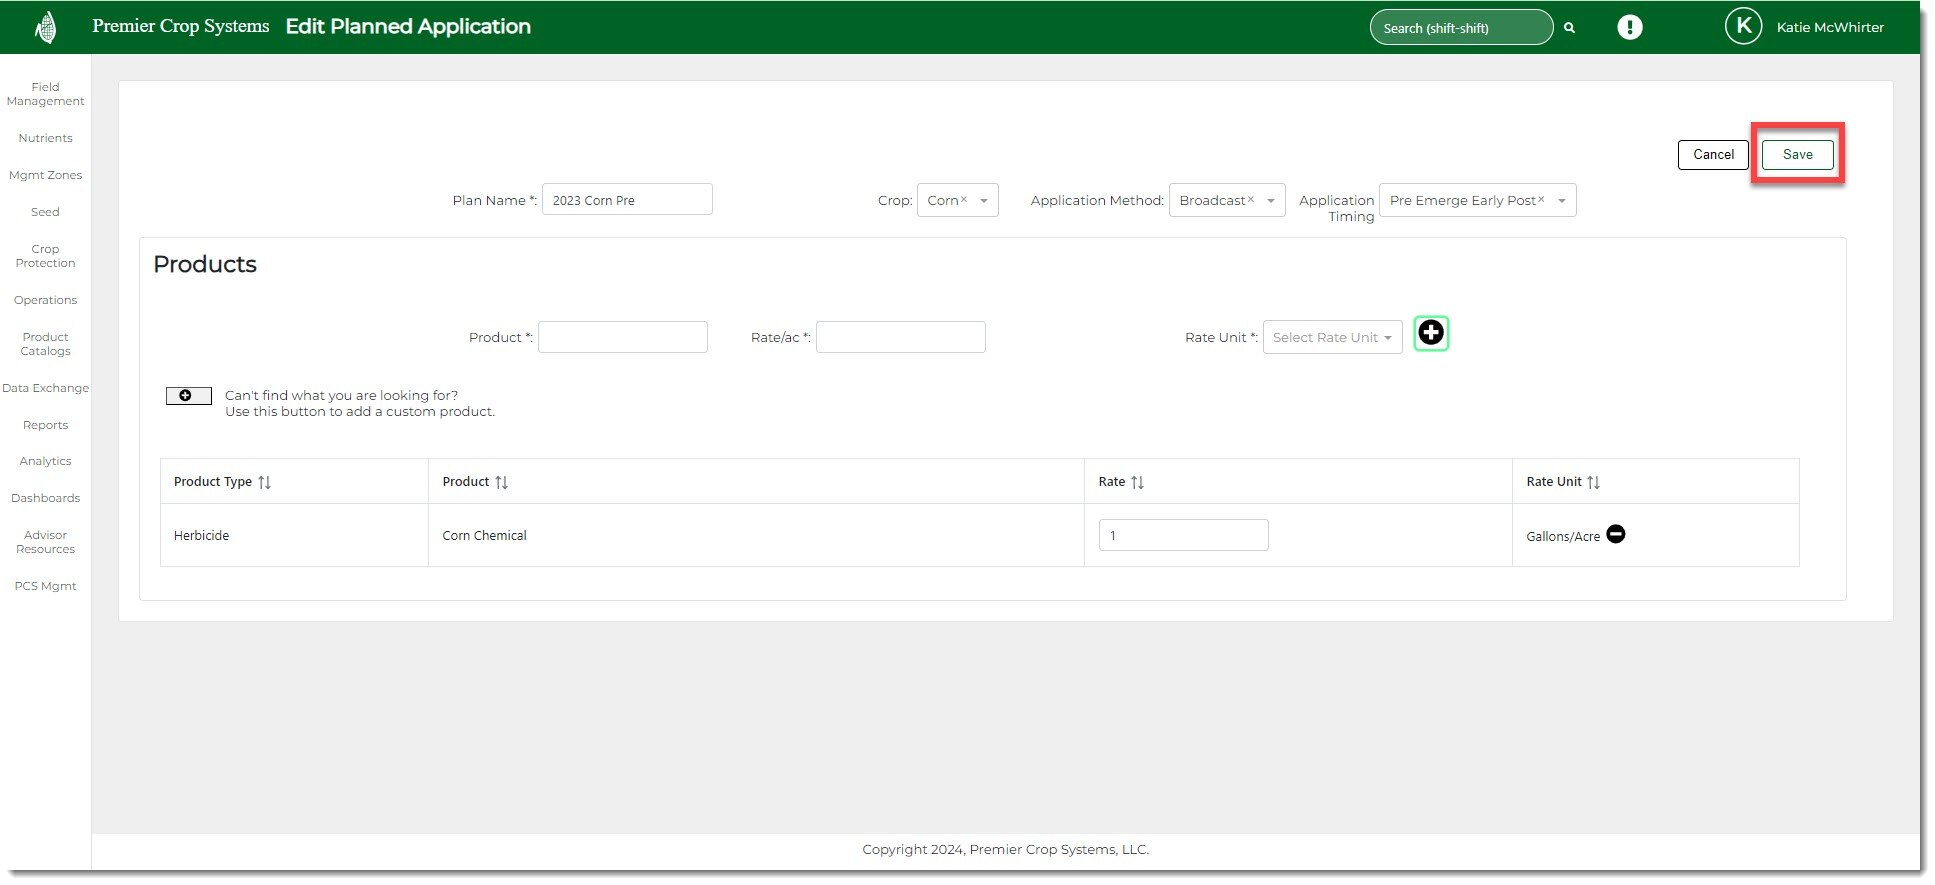The width and height of the screenshot is (1935, 885).
Task: Expand the Application Timing dropdown
Action: (x=1561, y=201)
